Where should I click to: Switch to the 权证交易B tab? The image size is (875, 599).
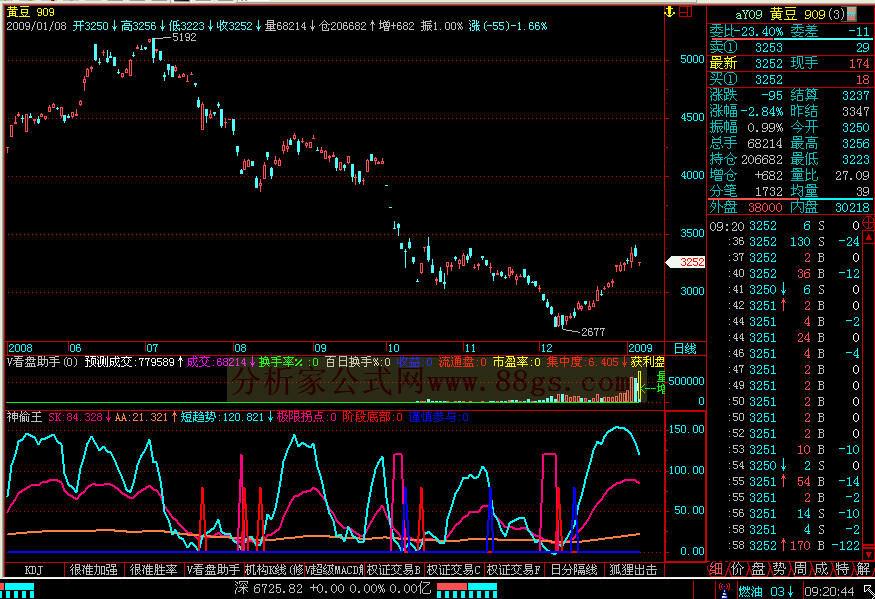[394, 570]
